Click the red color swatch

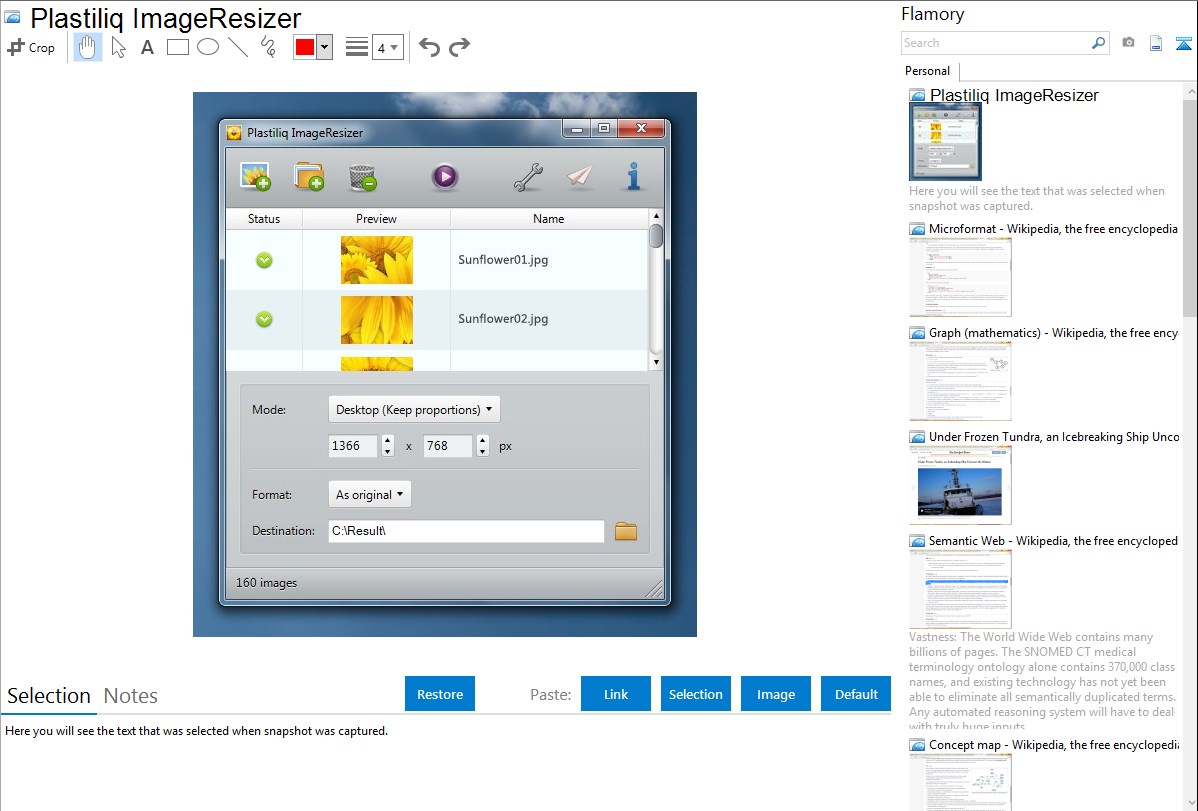(305, 47)
